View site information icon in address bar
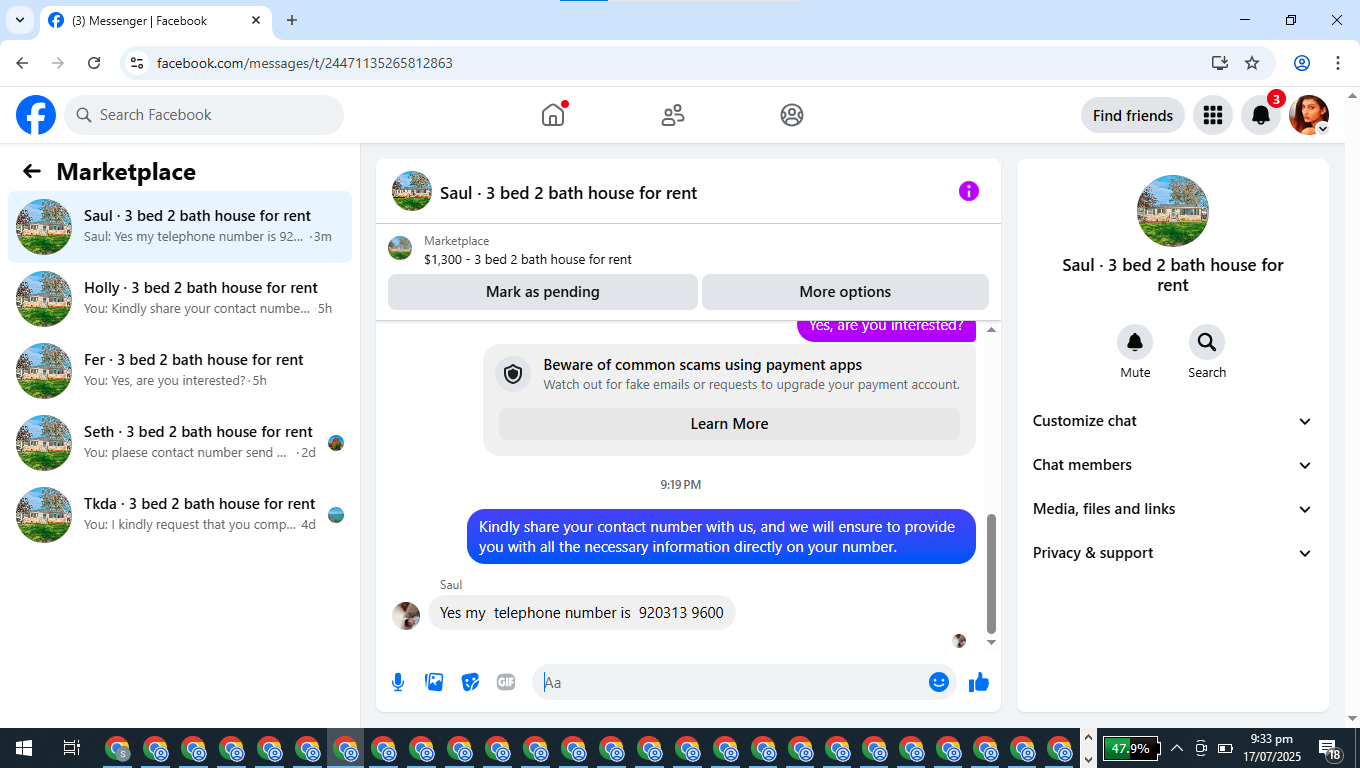Screen dimensions: 1360x768 [138, 63]
